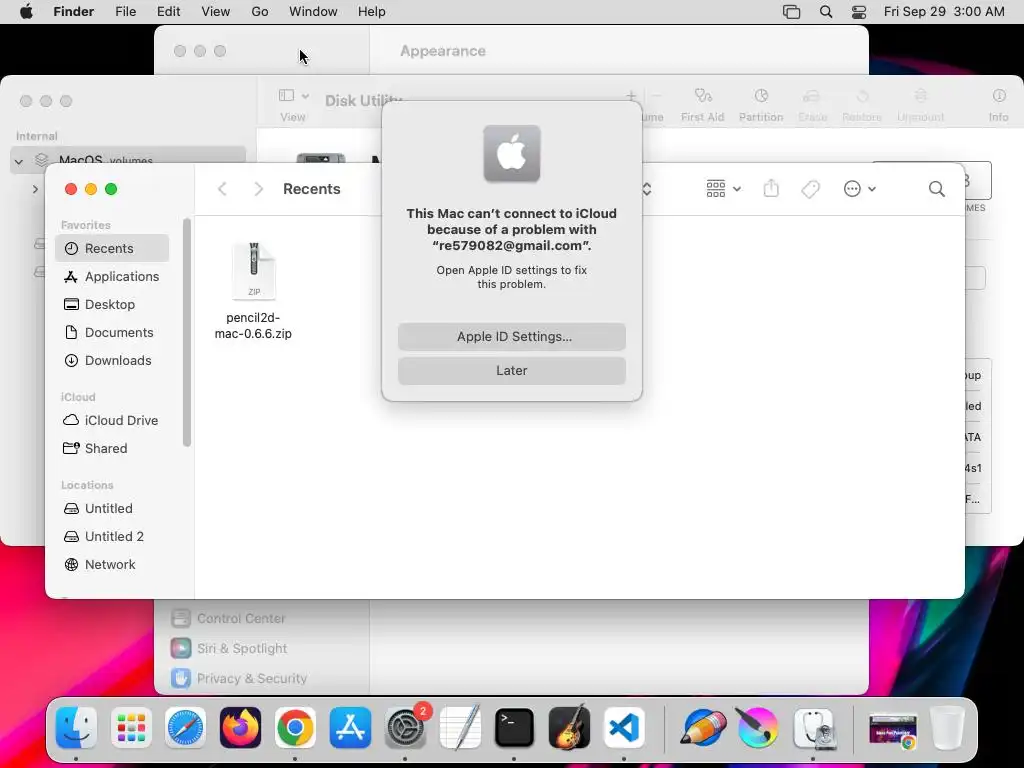Open Apple ID Settings from the dialog
The image size is (1024, 768).
(x=511, y=336)
